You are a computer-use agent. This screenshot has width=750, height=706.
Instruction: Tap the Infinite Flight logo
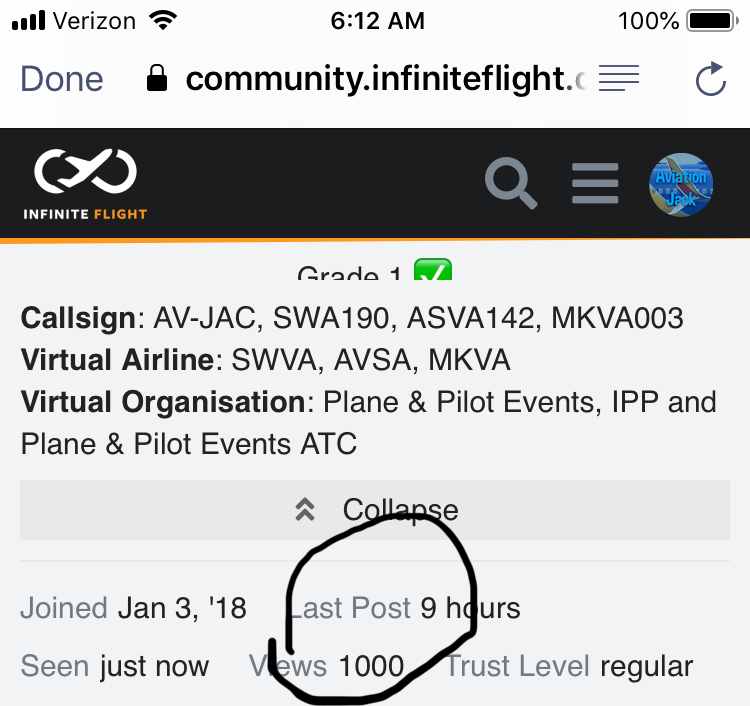85,184
